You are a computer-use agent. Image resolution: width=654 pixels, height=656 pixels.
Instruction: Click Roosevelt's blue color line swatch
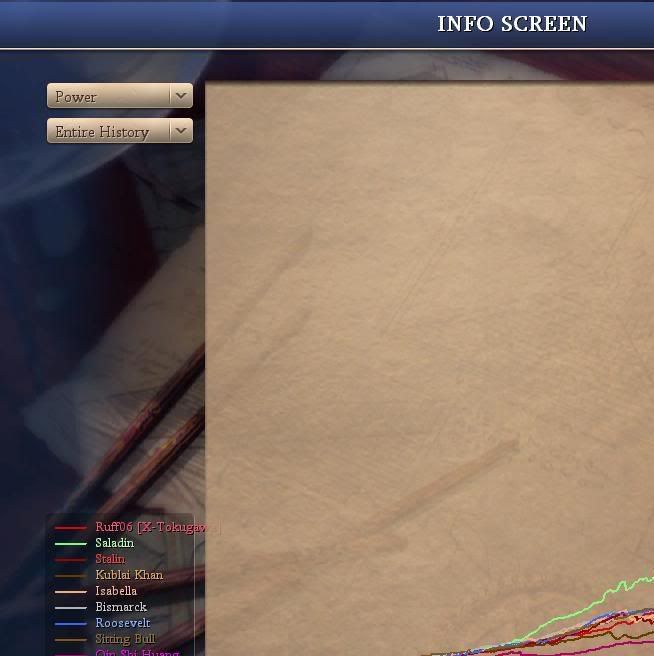click(71, 624)
